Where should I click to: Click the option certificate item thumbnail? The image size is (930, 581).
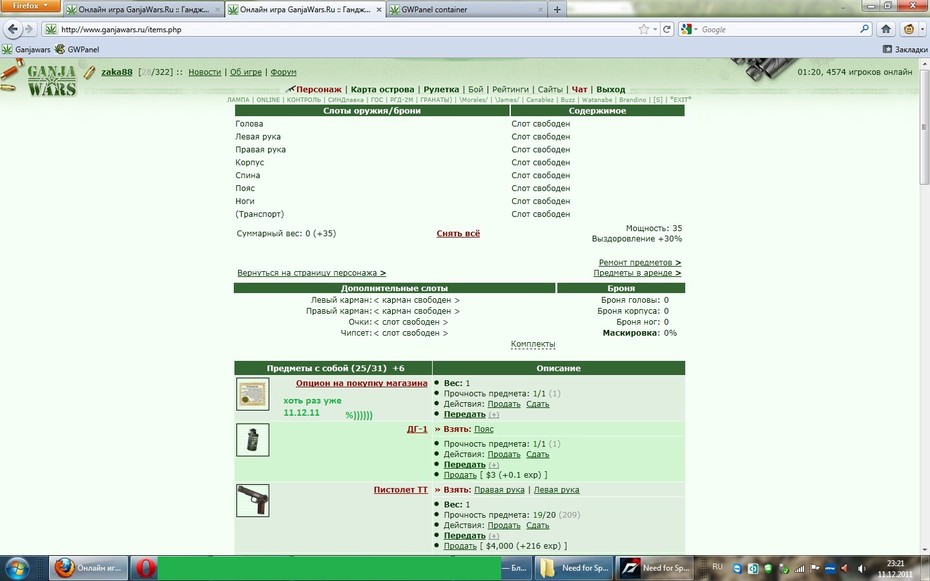[253, 394]
